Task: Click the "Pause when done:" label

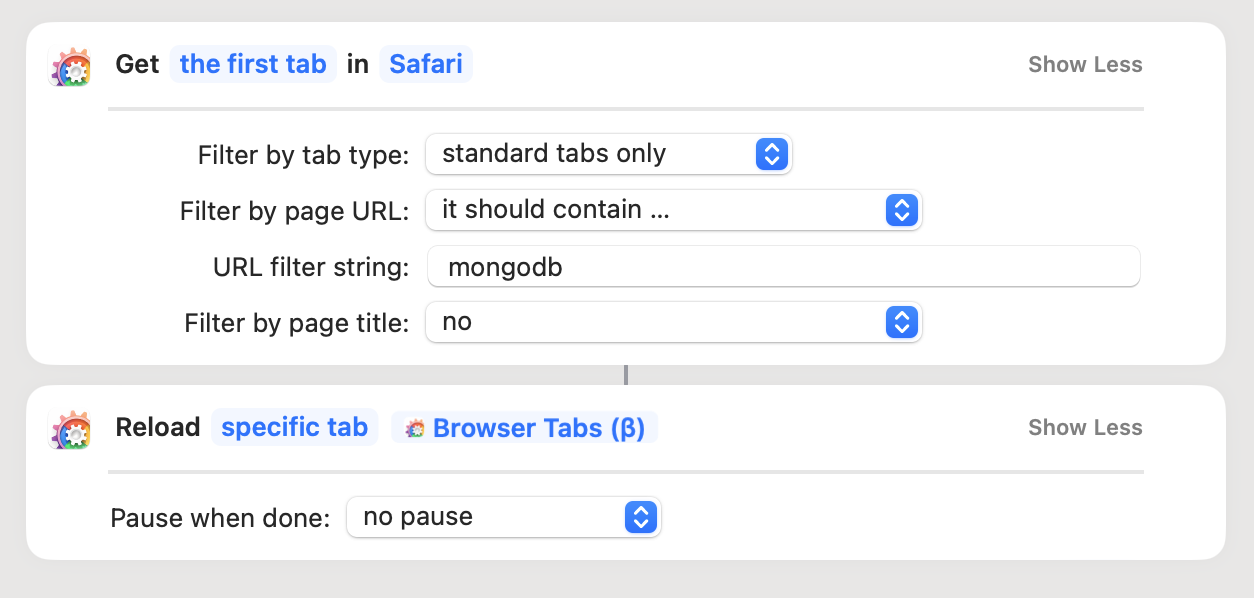Action: coord(220,518)
